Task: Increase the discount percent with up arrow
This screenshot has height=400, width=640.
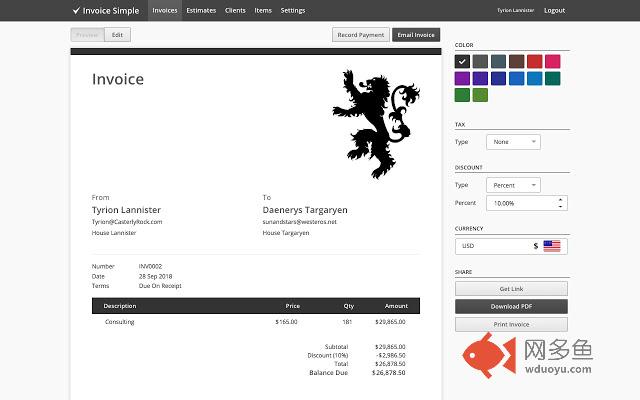Action: click(561, 199)
